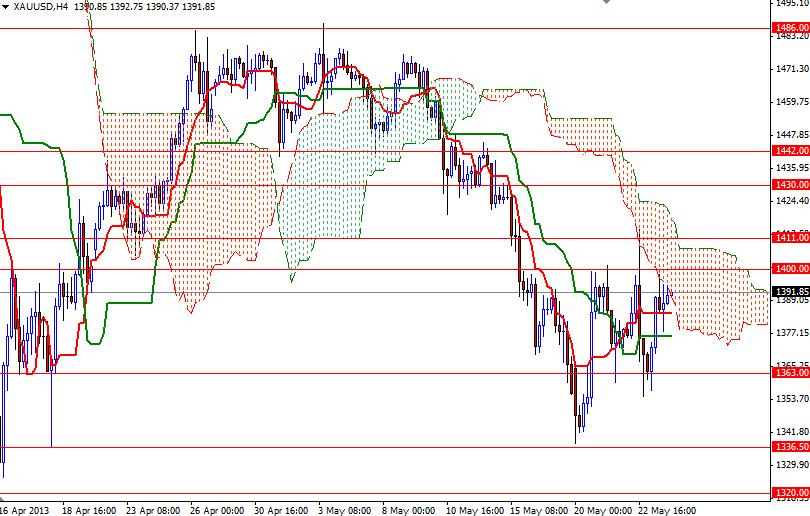Click the 10 May 16:00 time label
This screenshot has height=516, width=810.
click(x=475, y=510)
